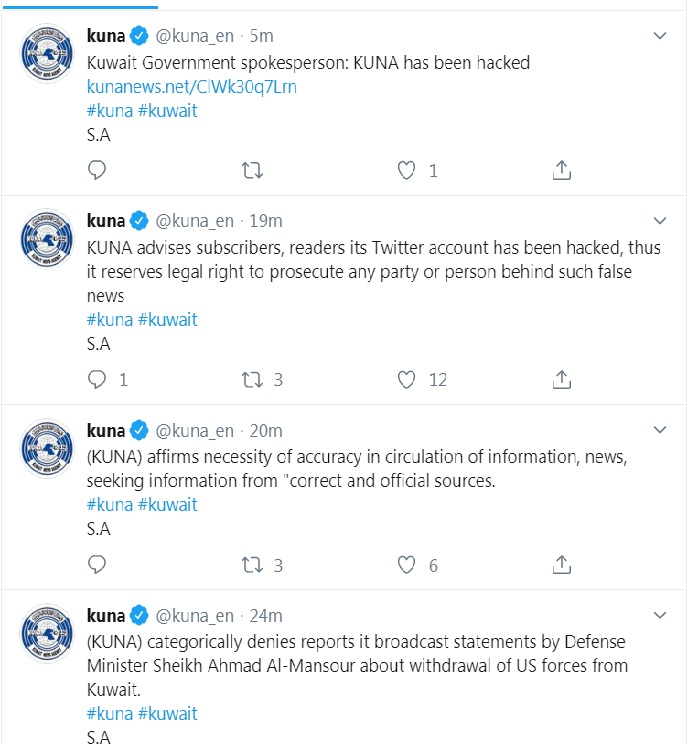The image size is (698, 744).
Task: Open options chevron on the 19m tweet
Action: [660, 220]
